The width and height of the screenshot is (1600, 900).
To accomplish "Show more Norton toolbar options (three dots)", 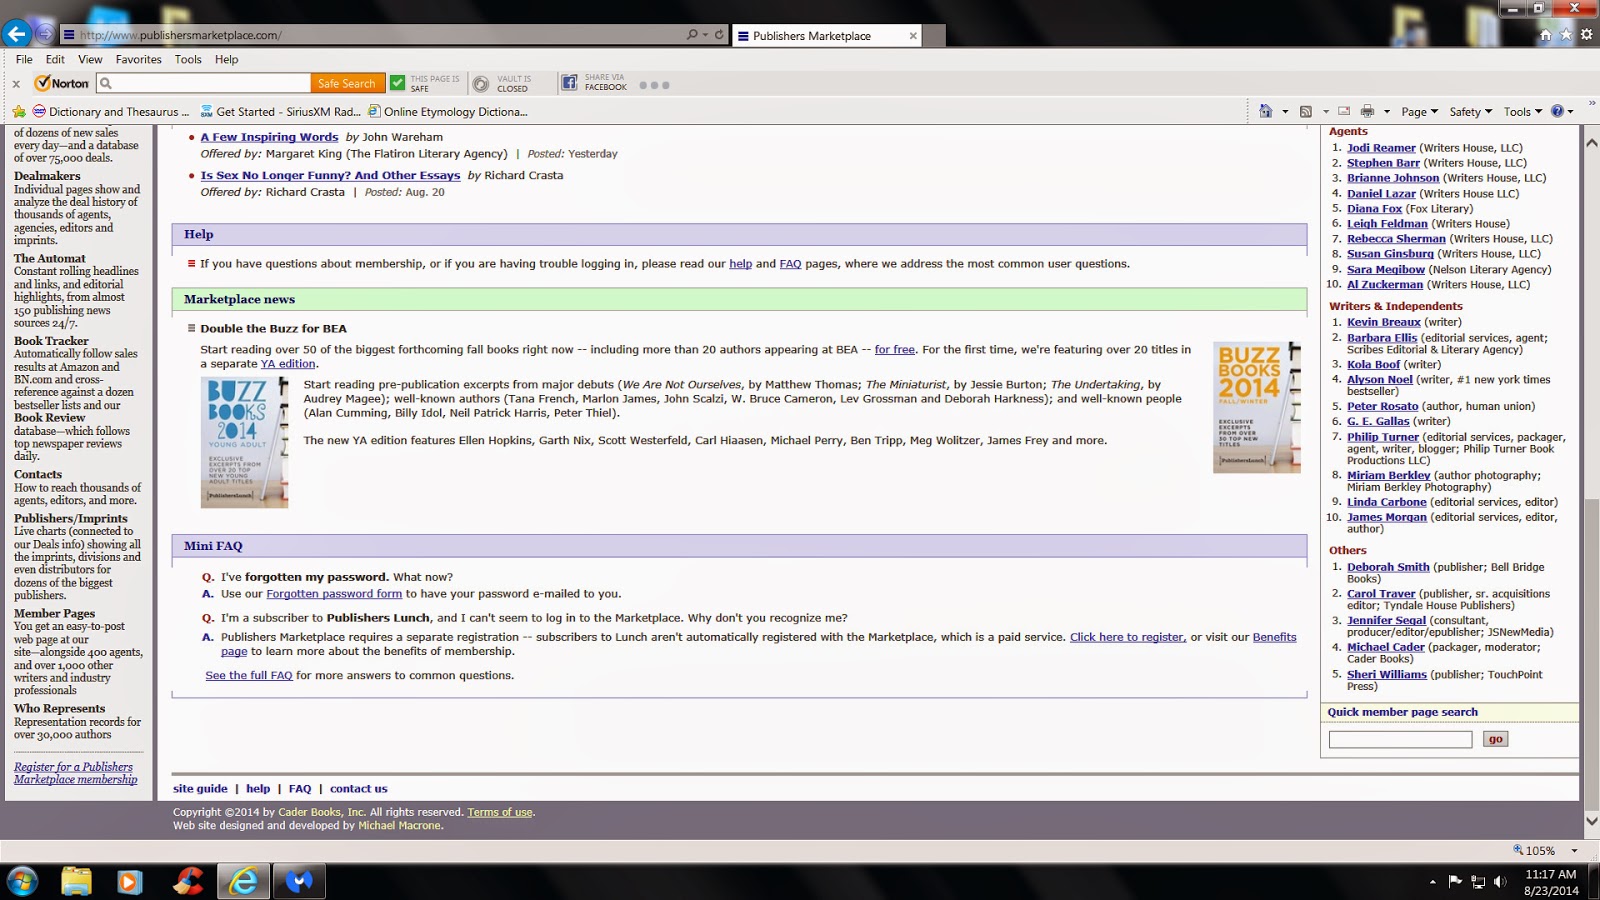I will pyautogui.click(x=654, y=85).
